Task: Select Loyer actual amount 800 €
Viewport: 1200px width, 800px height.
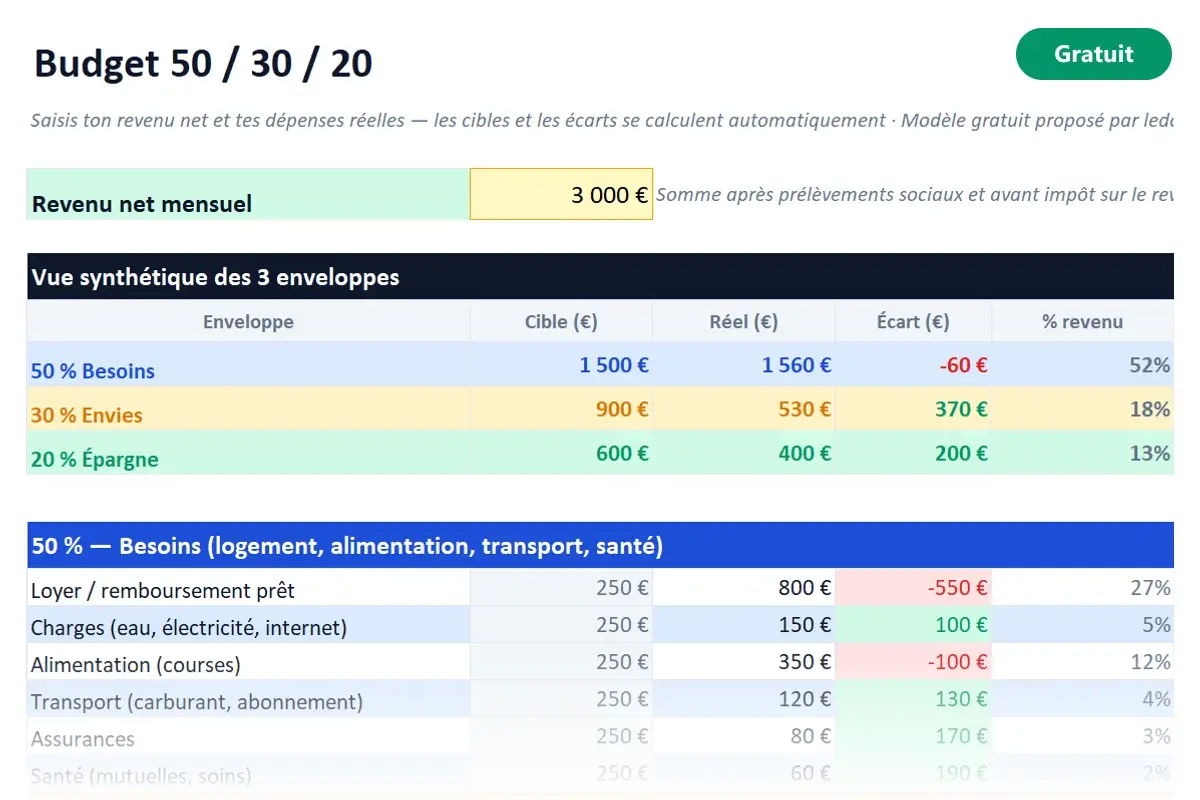Action: [x=744, y=588]
